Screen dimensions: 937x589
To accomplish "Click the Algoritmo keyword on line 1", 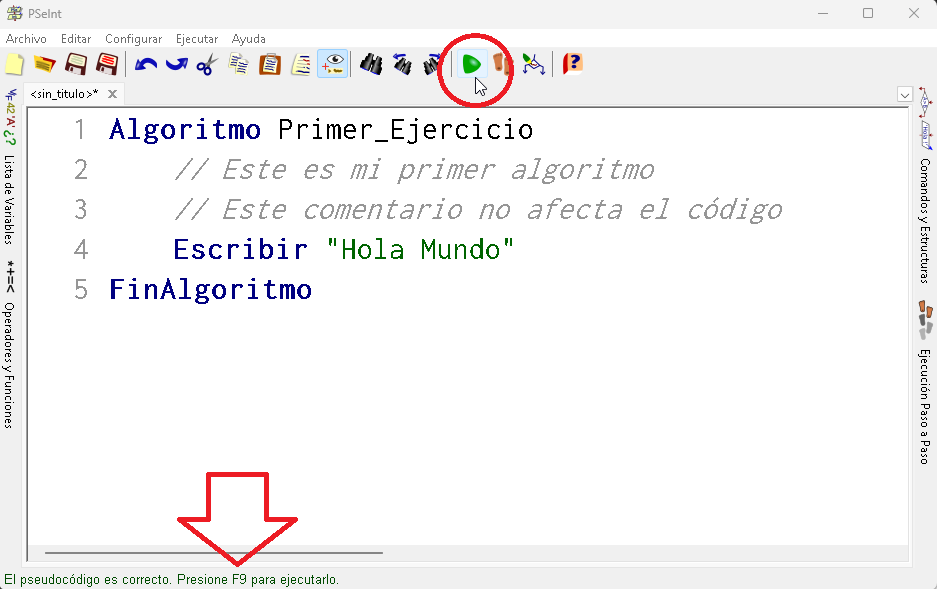I will tap(185, 130).
